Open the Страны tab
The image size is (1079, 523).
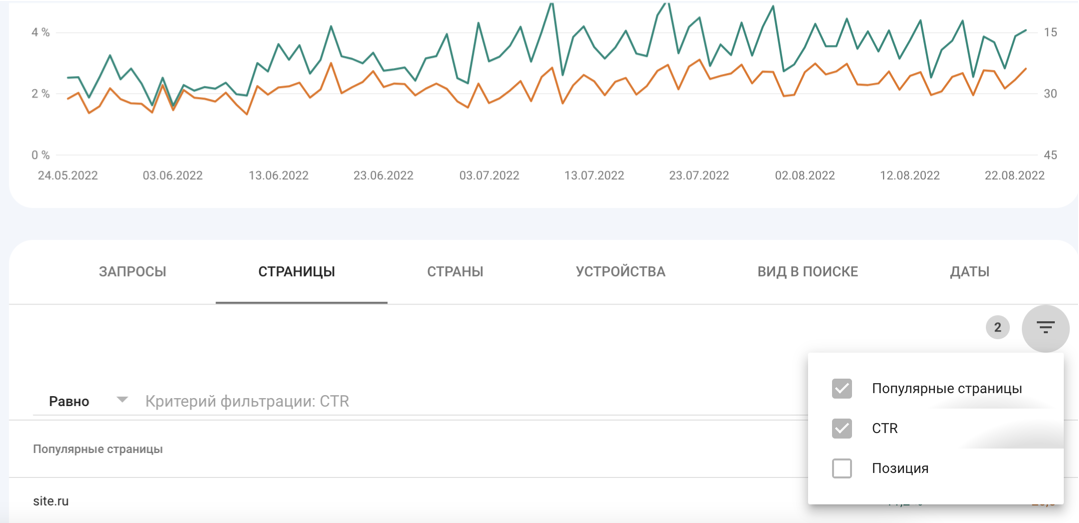(x=455, y=271)
